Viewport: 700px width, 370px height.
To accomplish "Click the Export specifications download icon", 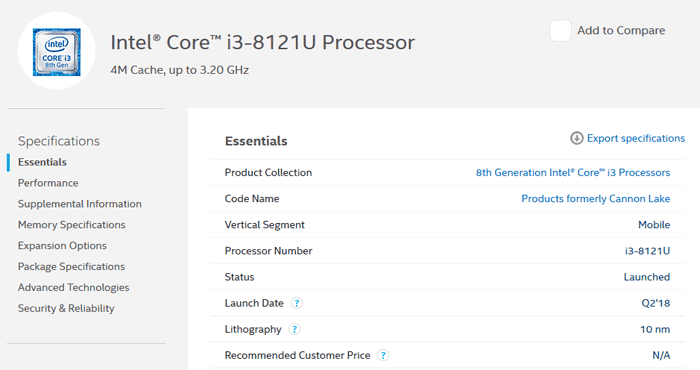I will pos(577,138).
